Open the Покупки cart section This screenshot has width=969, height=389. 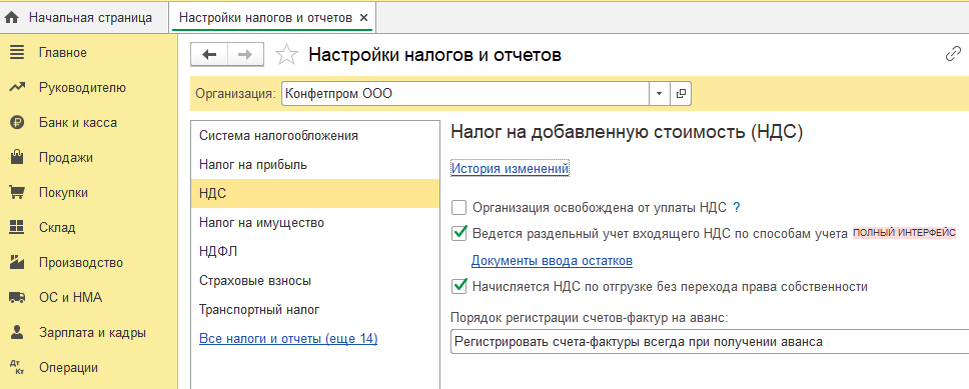point(63,192)
